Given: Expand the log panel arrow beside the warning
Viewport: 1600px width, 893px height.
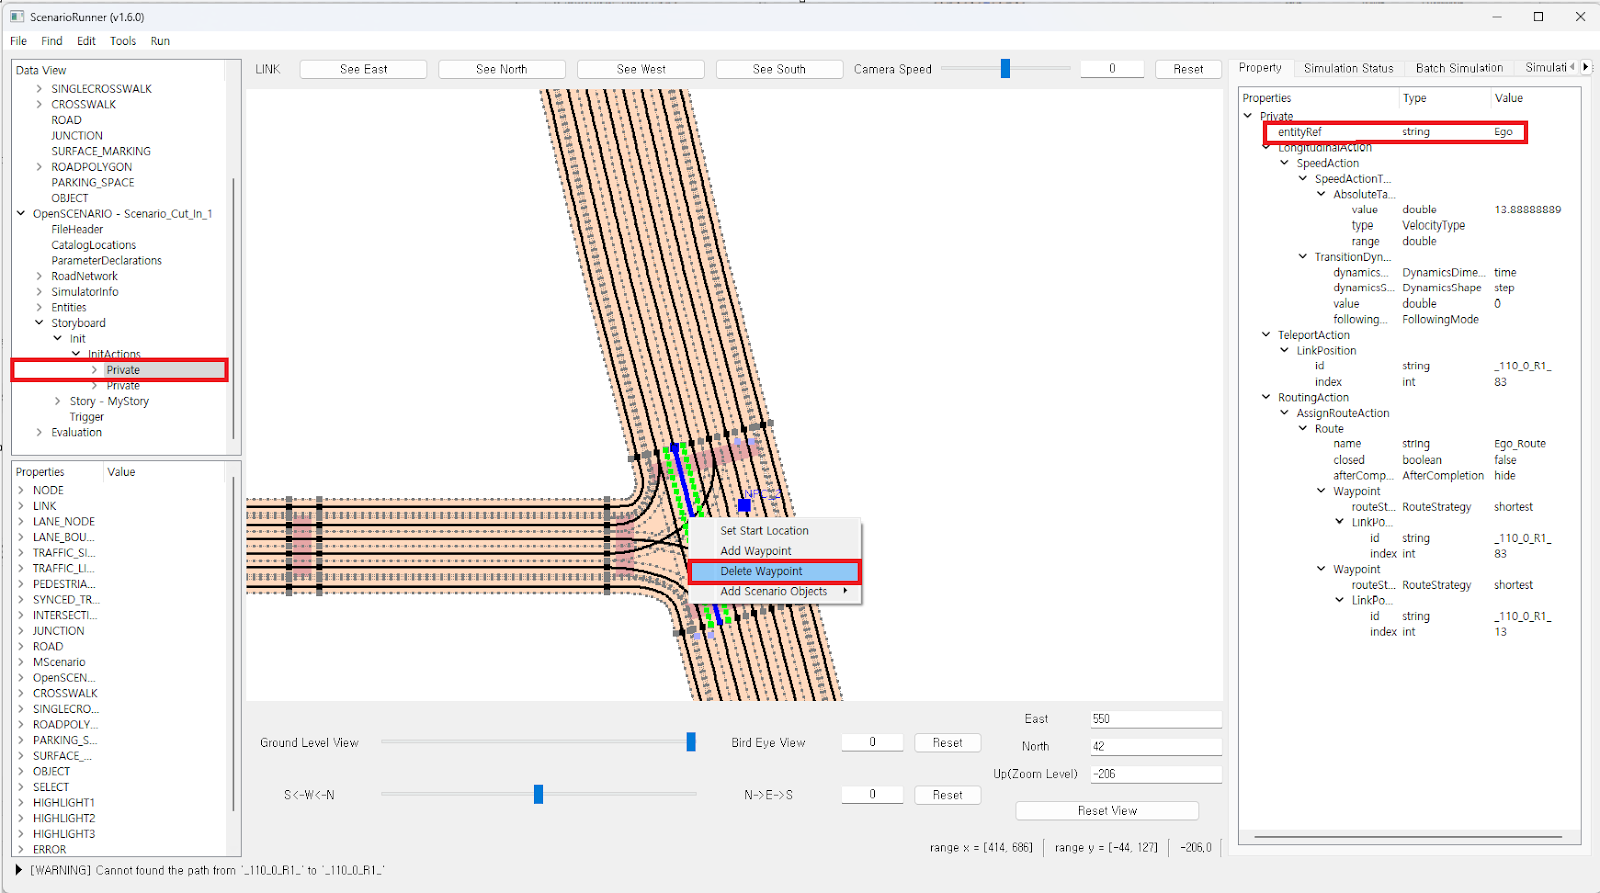Looking at the screenshot, I should [x=19, y=870].
